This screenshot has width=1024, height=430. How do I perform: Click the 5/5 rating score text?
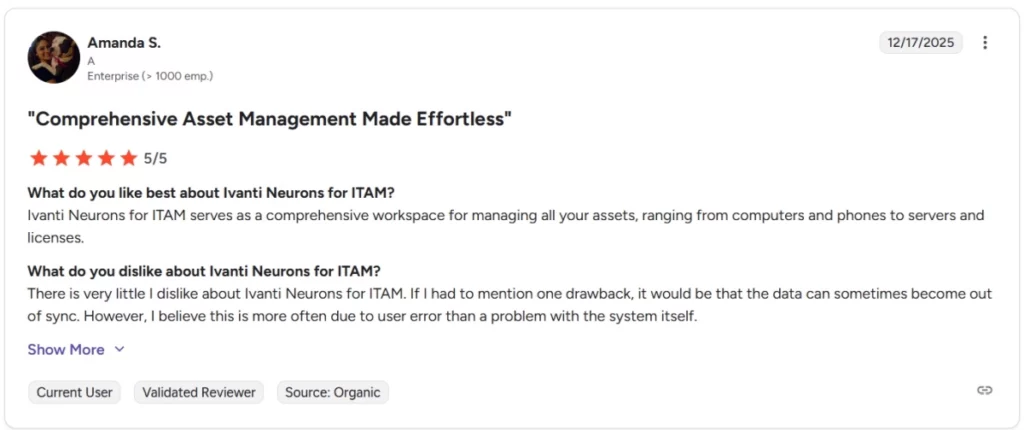tap(155, 158)
